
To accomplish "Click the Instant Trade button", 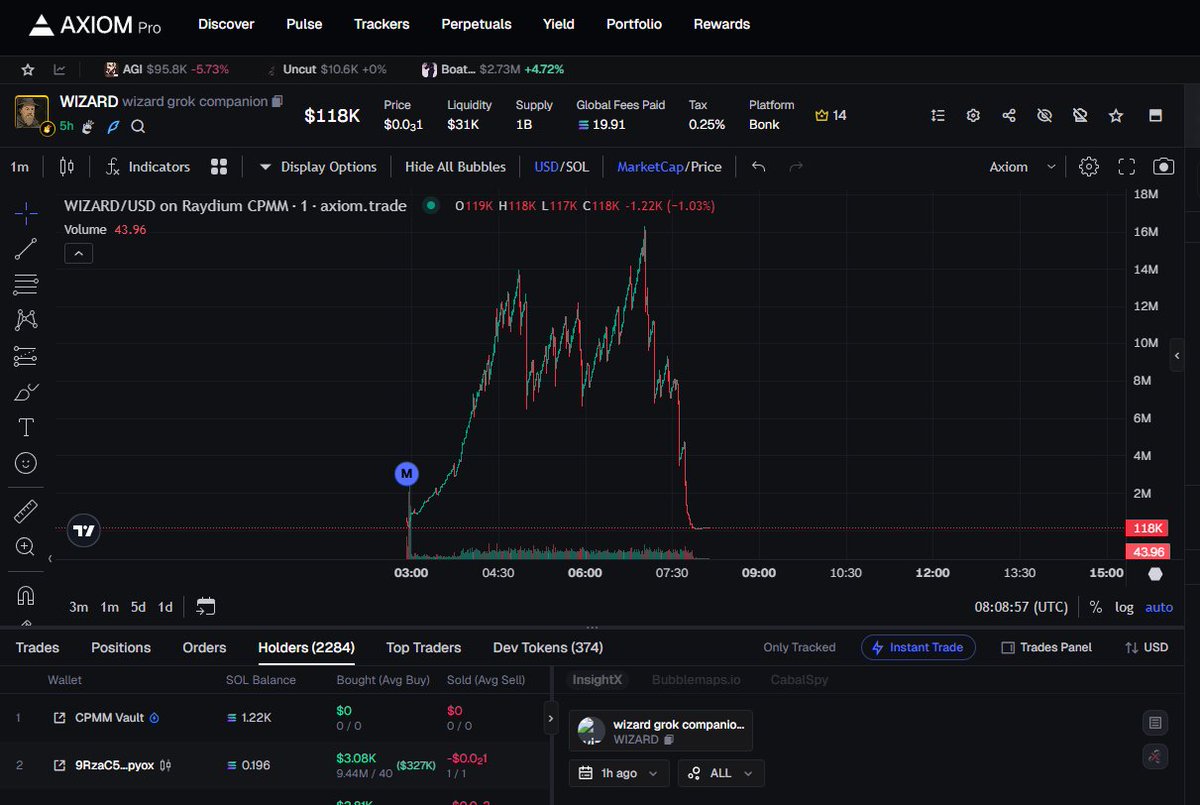I will click(918, 647).
